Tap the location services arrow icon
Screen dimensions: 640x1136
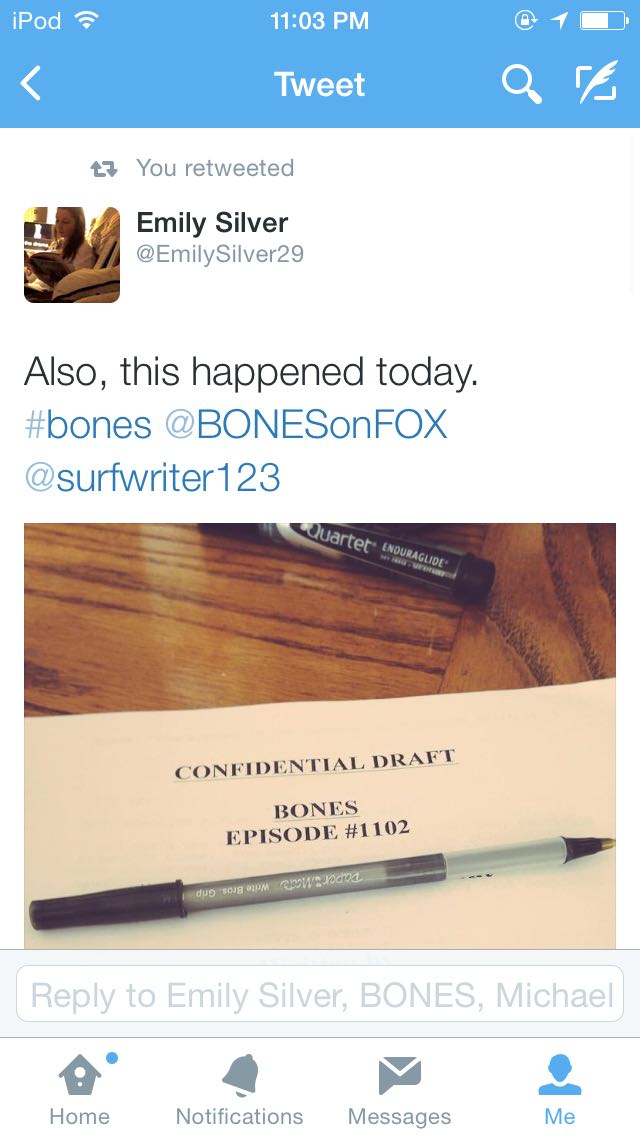click(559, 21)
